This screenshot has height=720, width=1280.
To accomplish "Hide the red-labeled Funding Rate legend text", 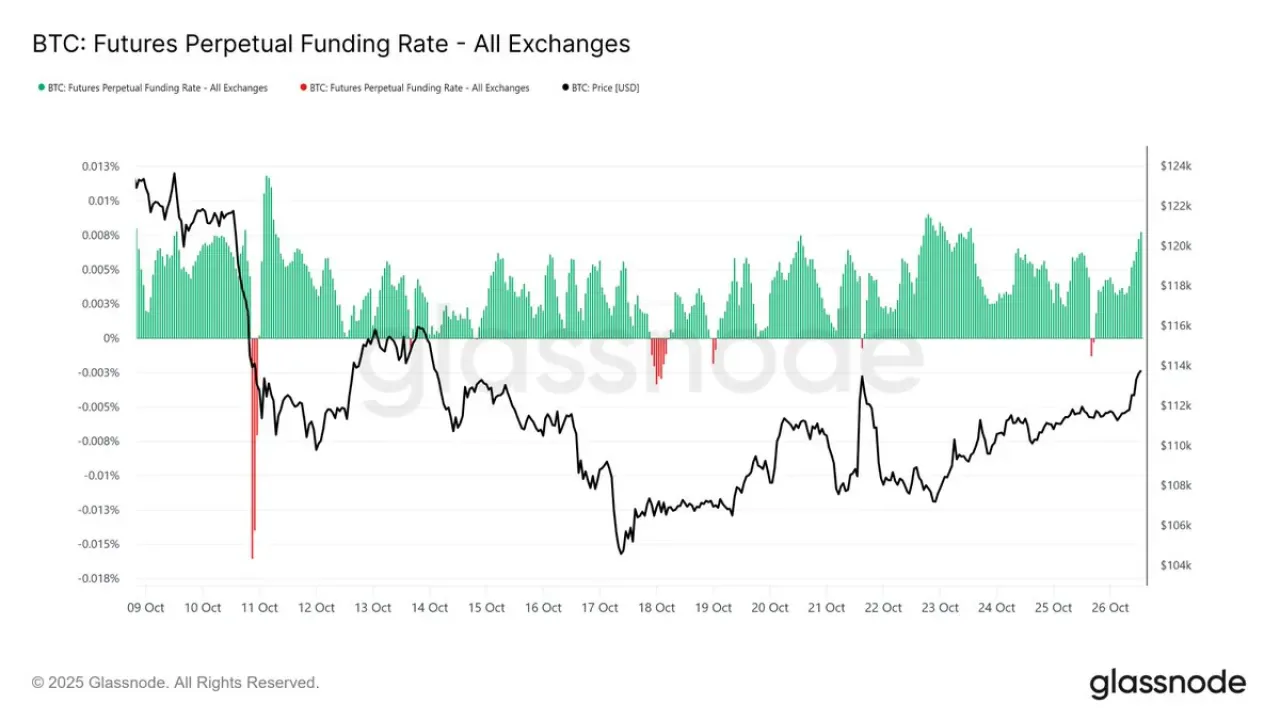I will point(420,88).
